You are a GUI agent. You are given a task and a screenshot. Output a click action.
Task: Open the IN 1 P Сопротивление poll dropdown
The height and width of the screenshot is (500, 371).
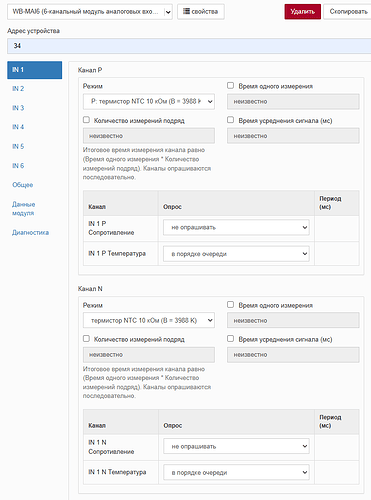pyautogui.click(x=236, y=227)
